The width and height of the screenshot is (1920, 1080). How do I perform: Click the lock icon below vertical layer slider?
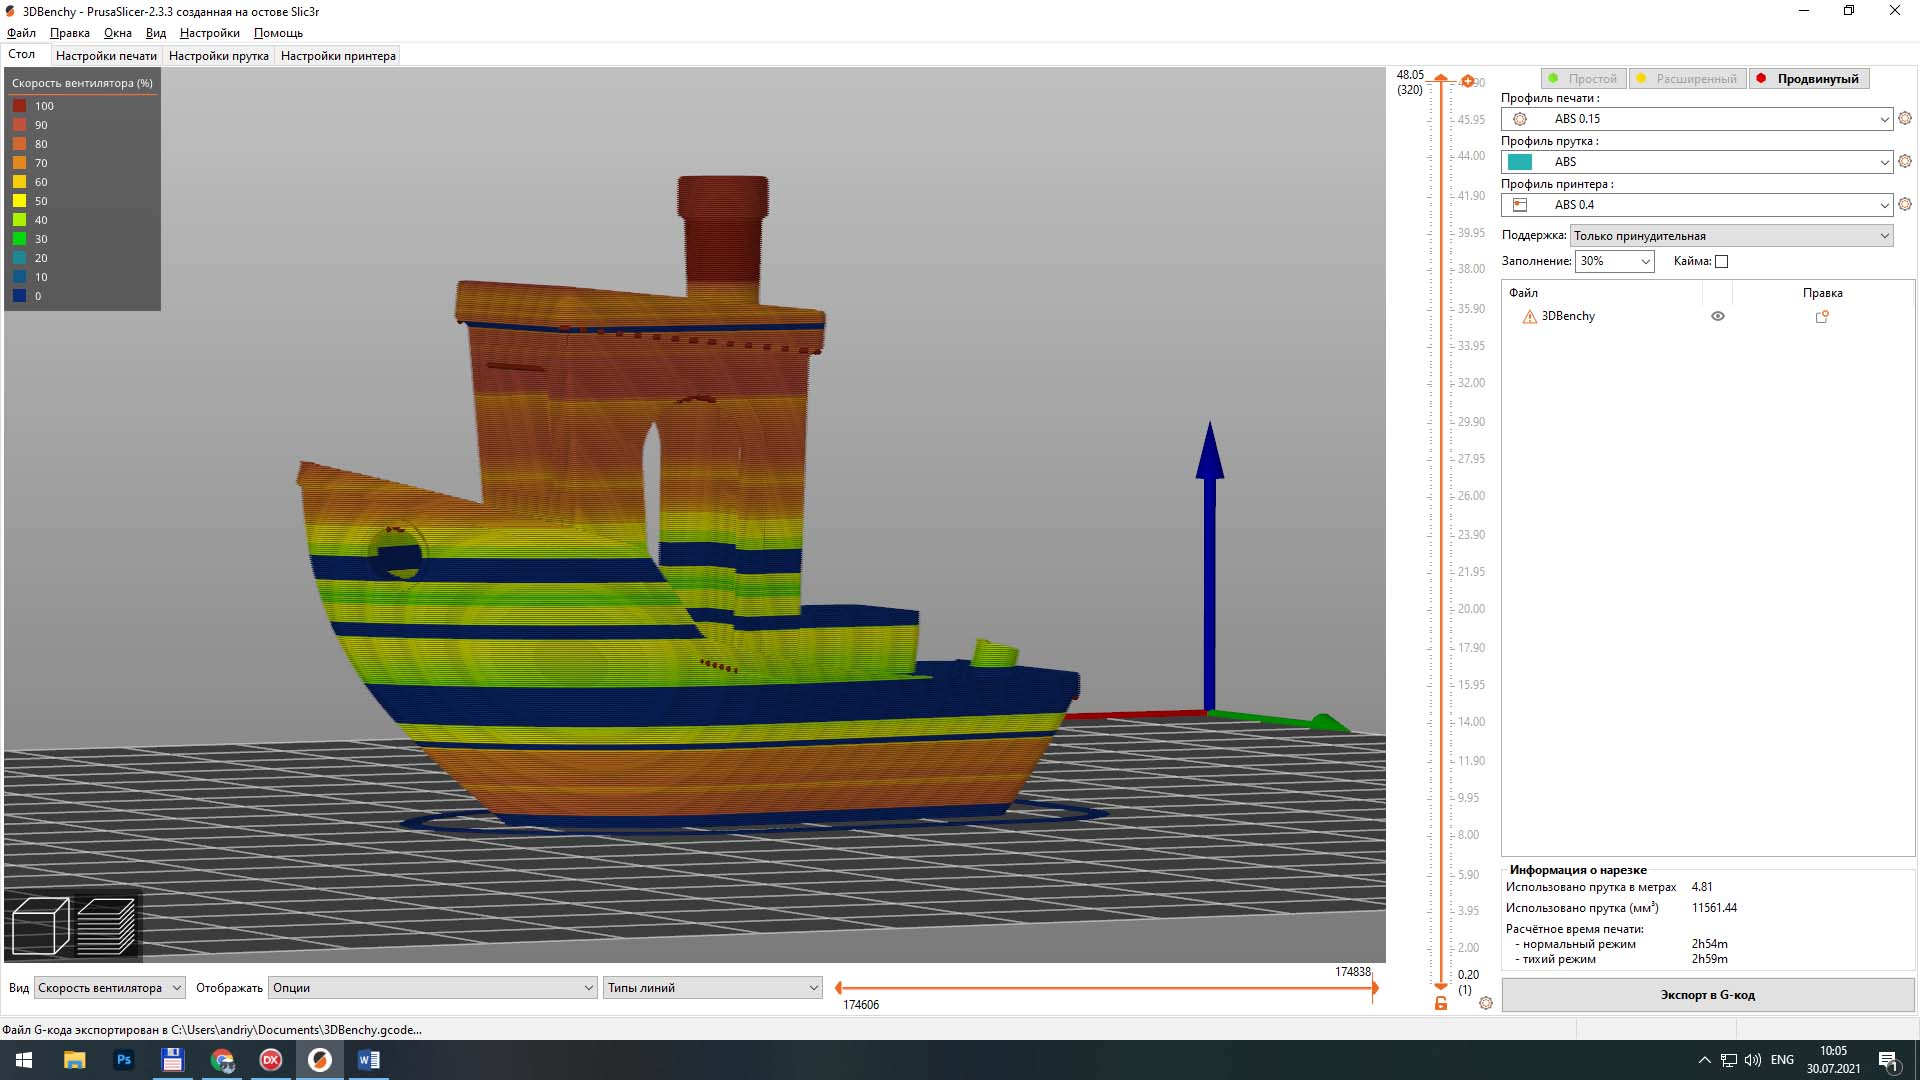click(x=1441, y=1003)
